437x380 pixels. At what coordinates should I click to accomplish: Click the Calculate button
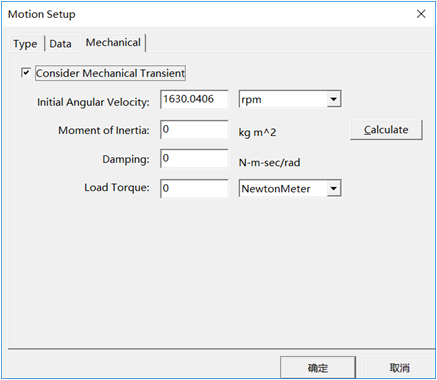[x=386, y=130]
